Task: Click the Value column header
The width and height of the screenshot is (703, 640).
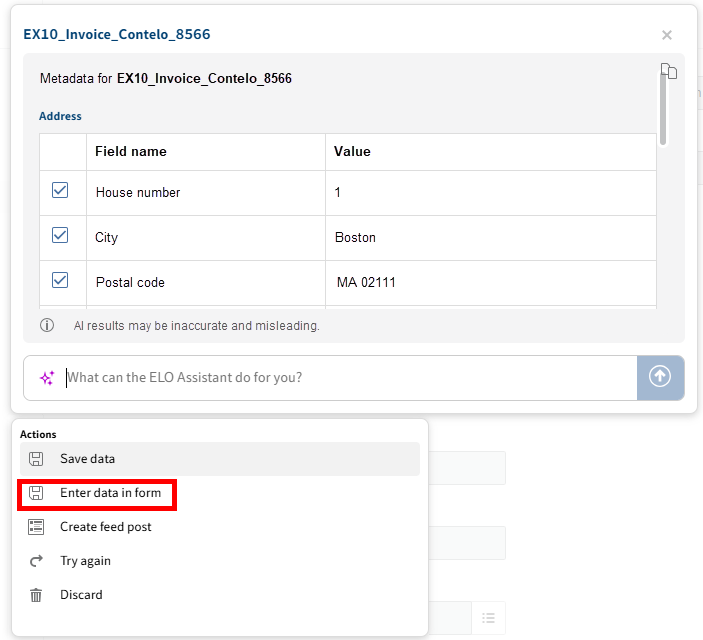Action: [352, 152]
